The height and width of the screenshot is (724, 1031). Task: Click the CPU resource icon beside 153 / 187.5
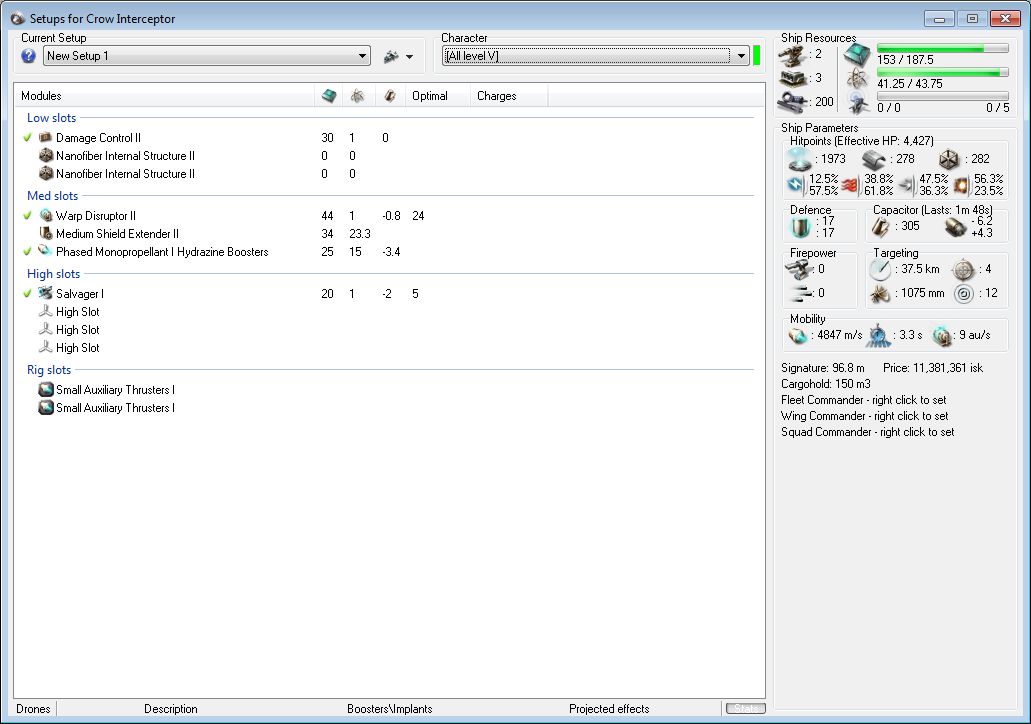pyautogui.click(x=858, y=54)
